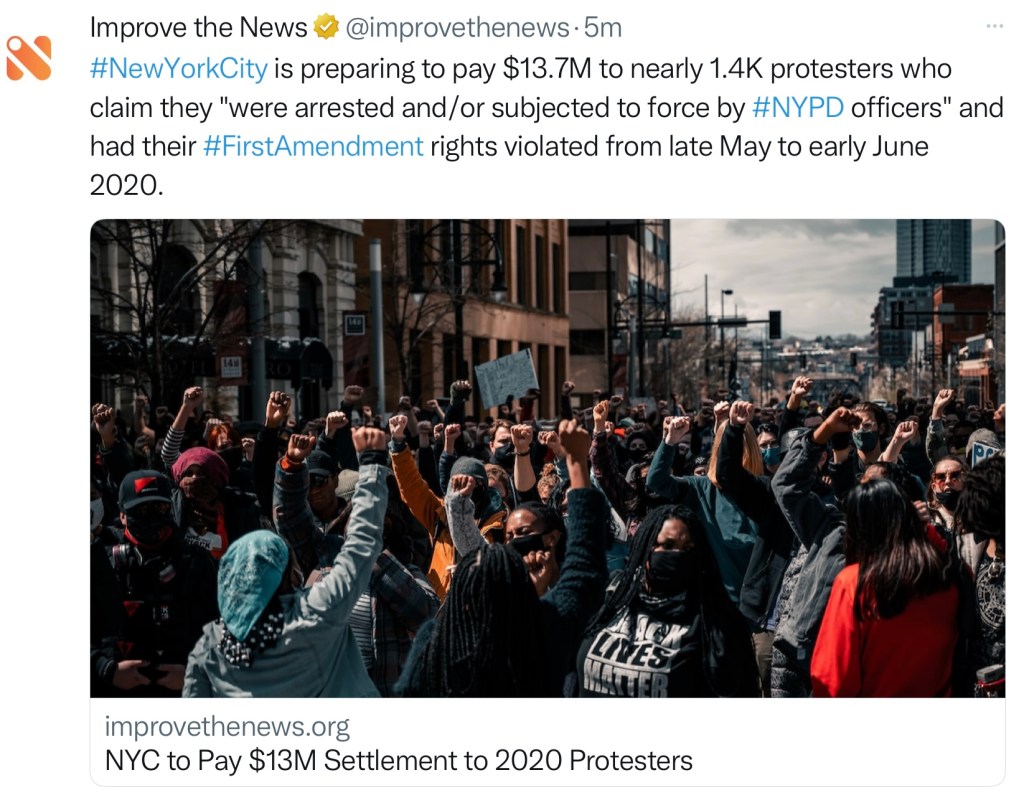1024x803 pixels.
Task: Open the "NYC to Pay $13M Settlement" headline
Action: click(398, 760)
